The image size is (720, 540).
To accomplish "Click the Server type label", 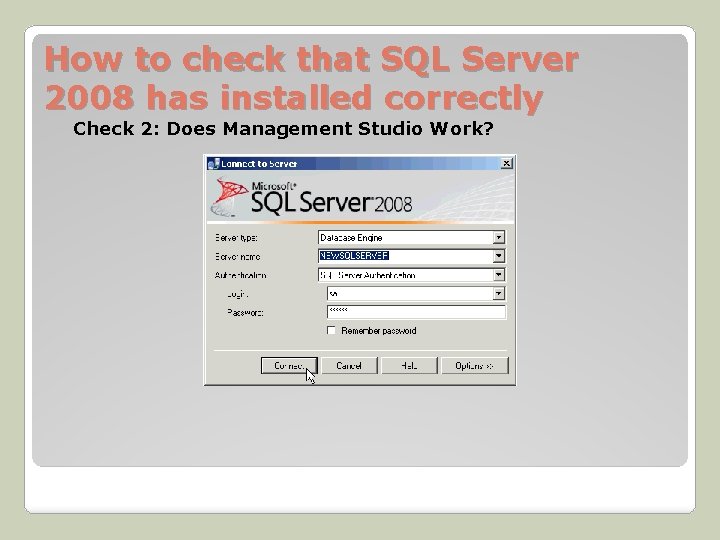I will coord(236,238).
